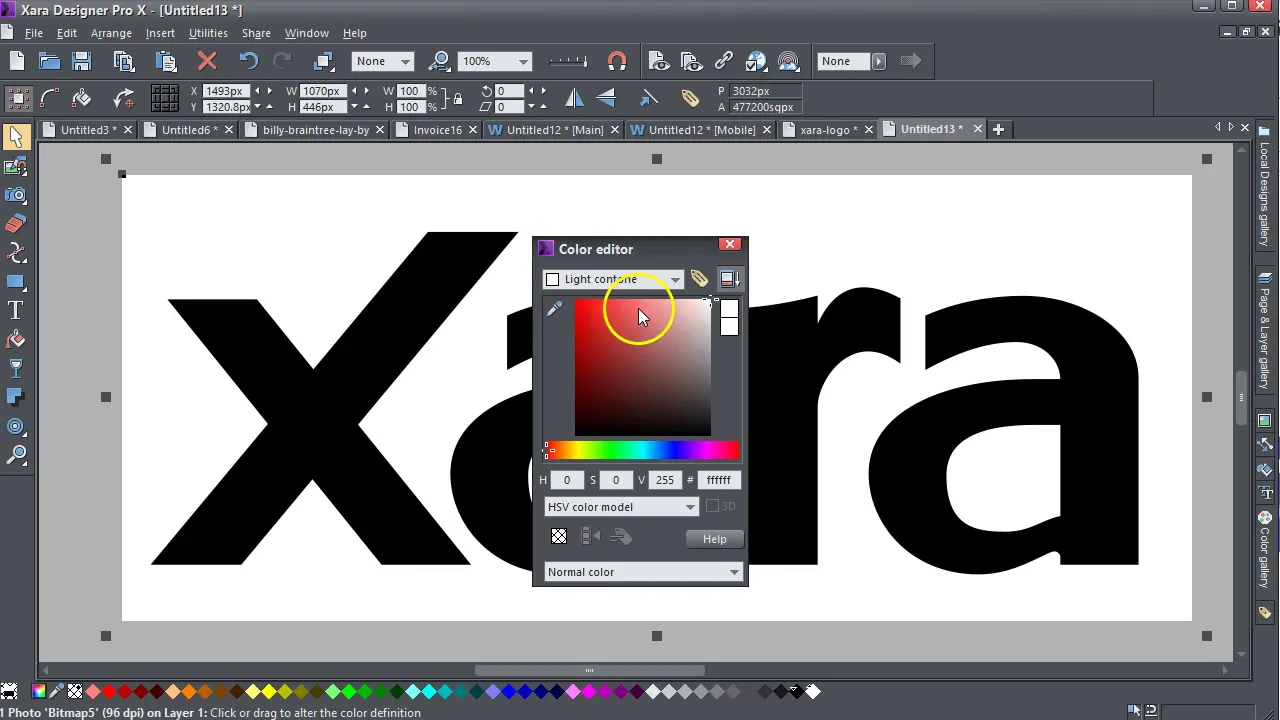
Task: Open the None dropdown at toolbar right
Action: point(878,61)
